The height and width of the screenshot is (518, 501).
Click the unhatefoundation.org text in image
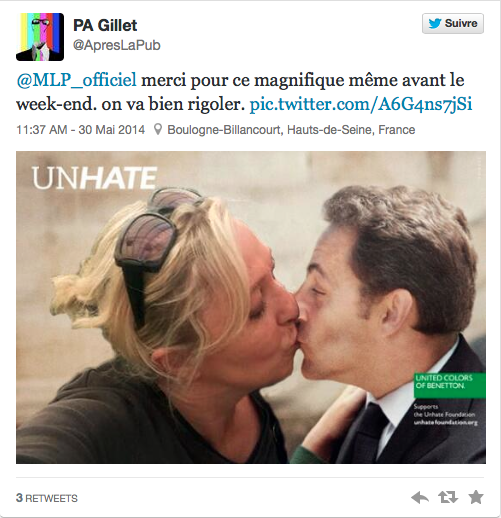pyautogui.click(x=446, y=423)
